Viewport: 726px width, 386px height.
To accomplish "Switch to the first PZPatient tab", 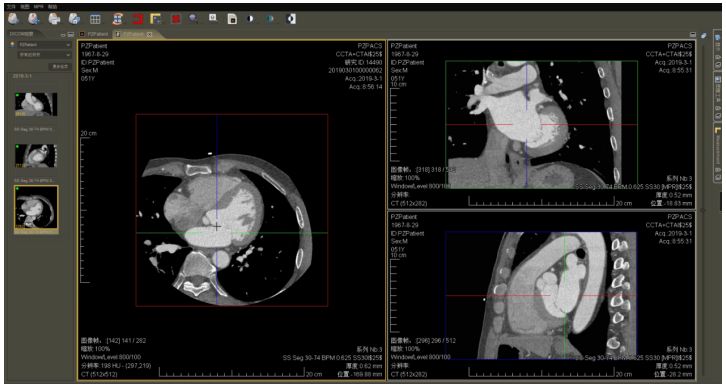I will coord(95,34).
